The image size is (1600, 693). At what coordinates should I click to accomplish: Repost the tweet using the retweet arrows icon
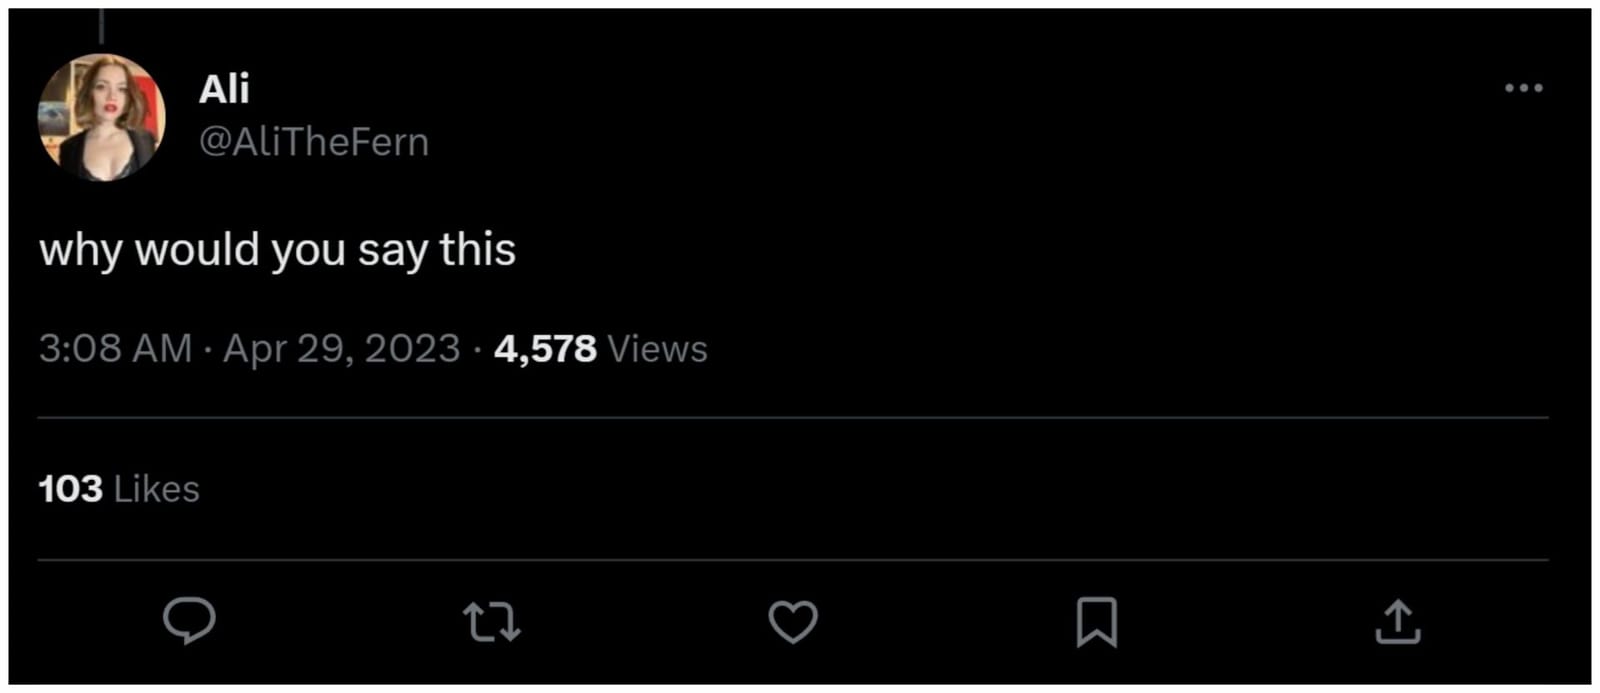click(x=492, y=621)
